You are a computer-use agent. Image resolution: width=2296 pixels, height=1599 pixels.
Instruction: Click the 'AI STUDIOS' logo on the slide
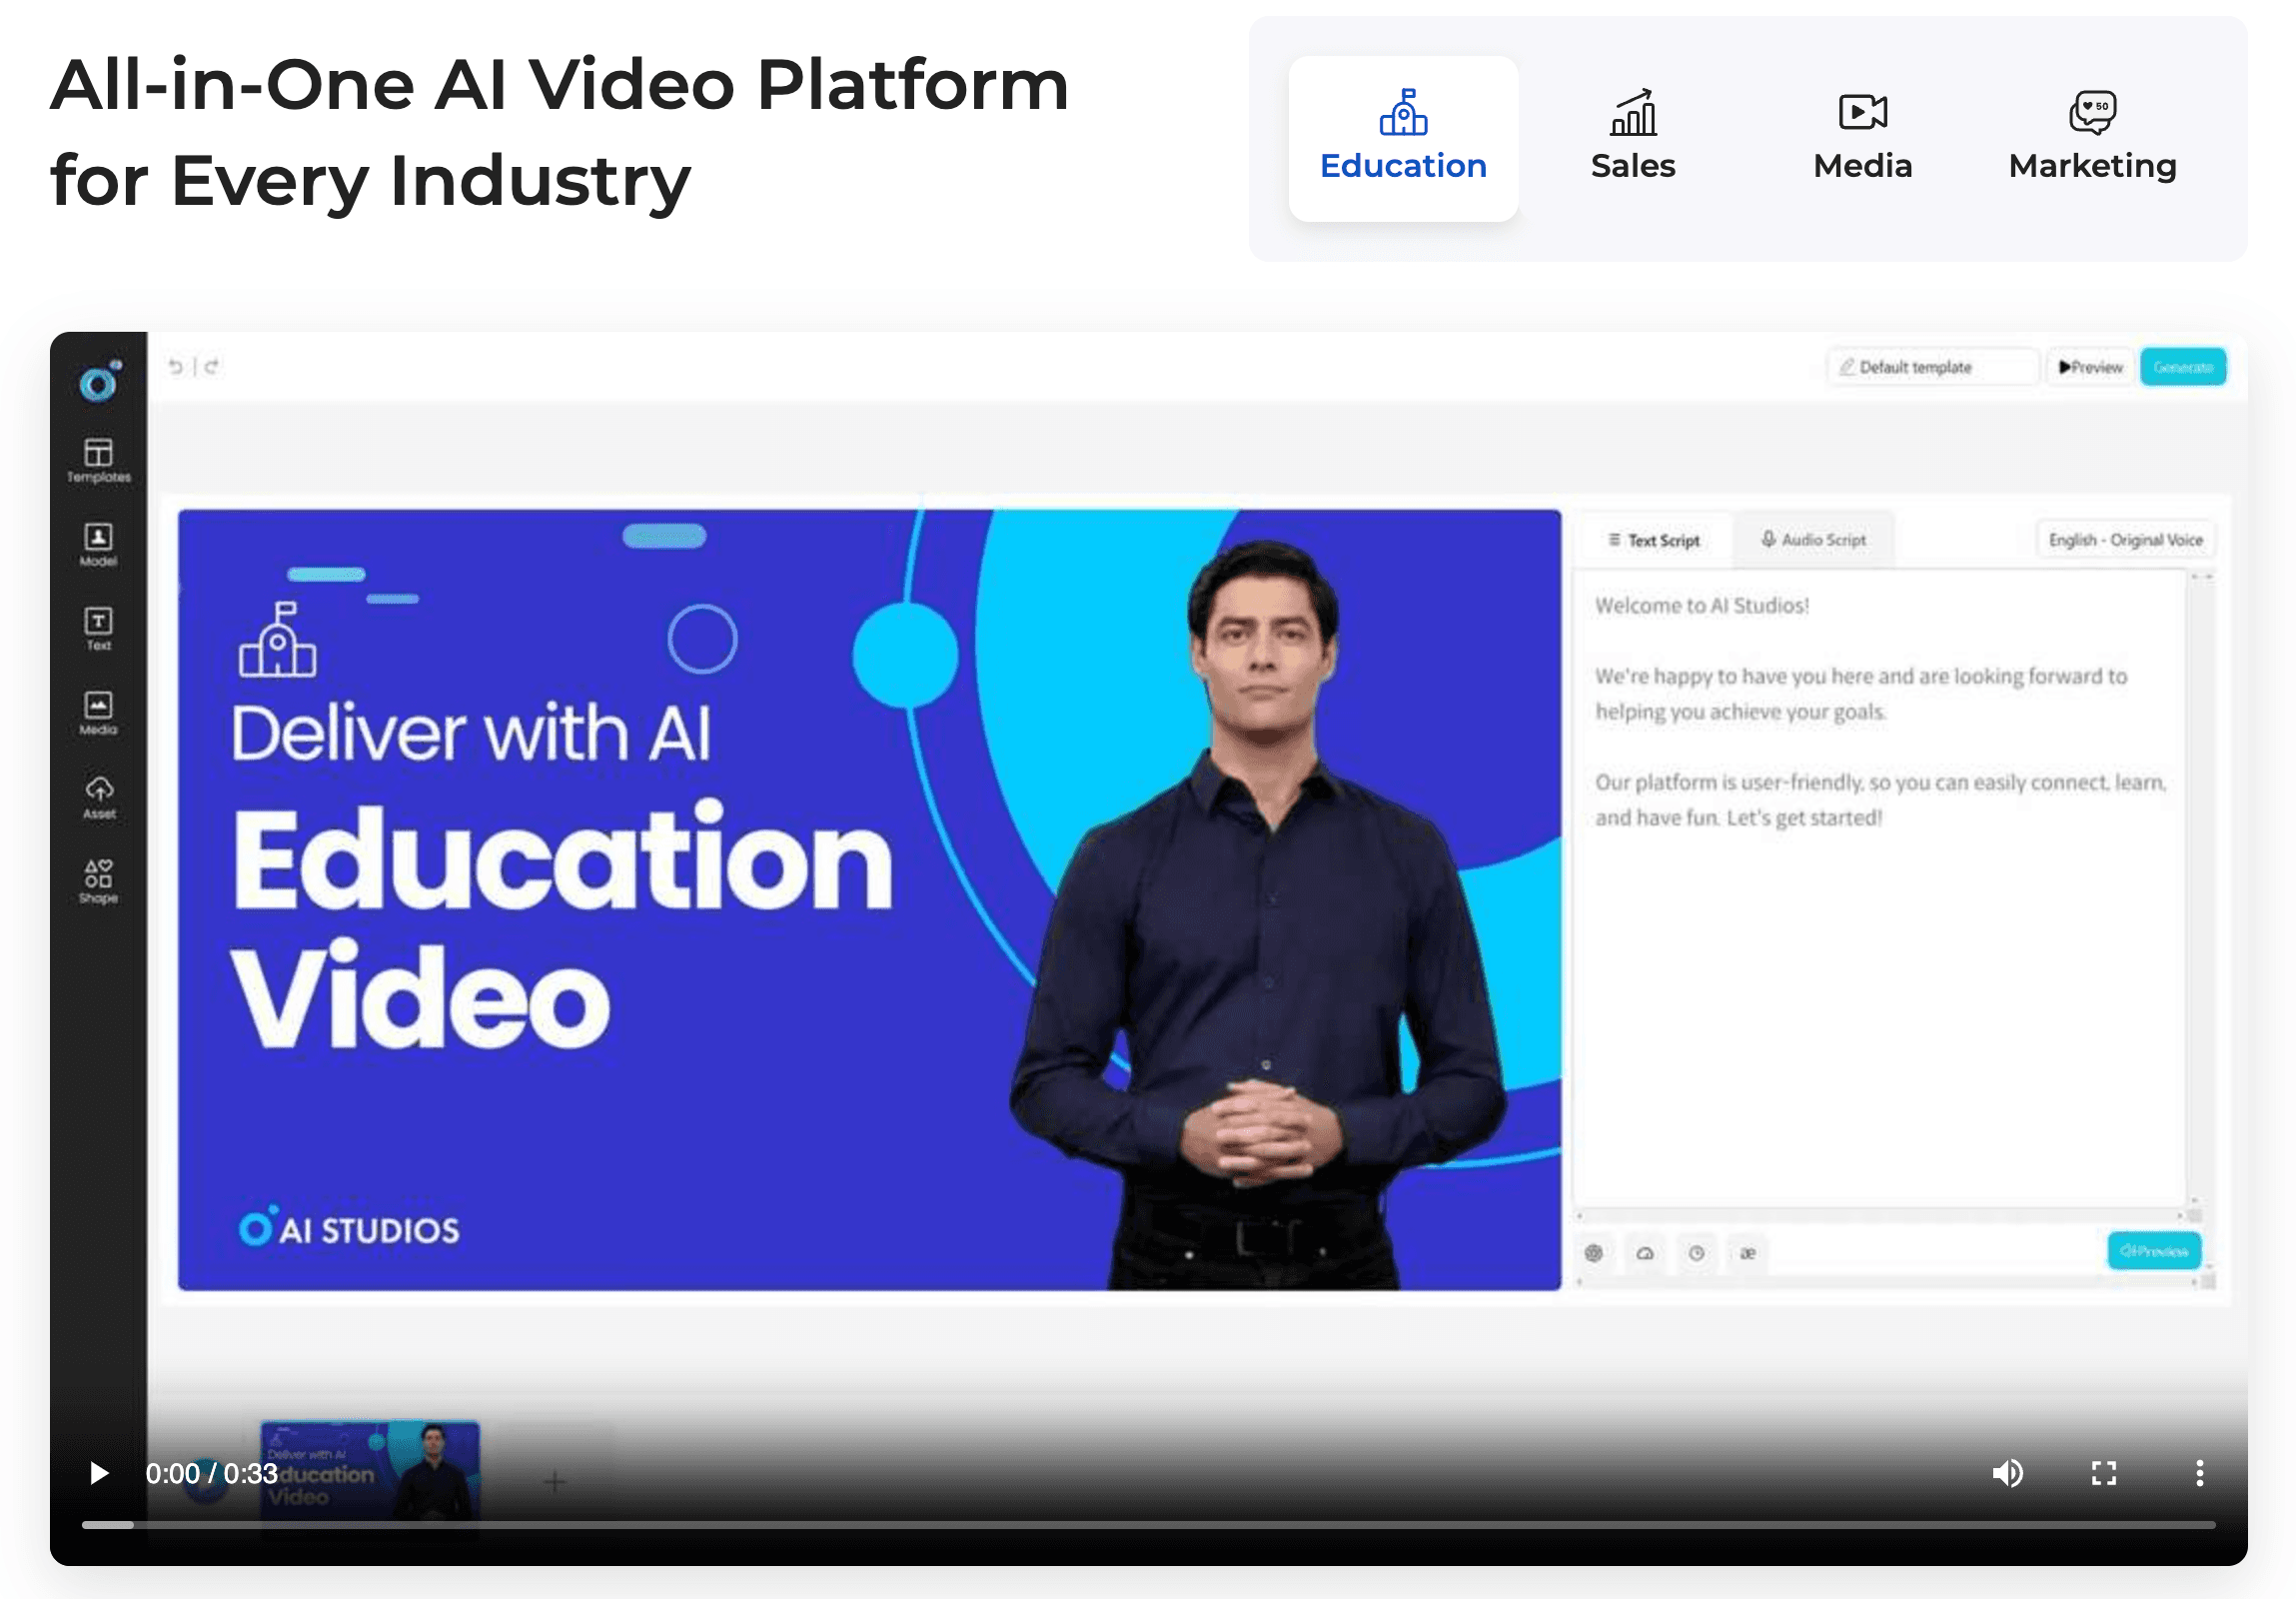click(349, 1228)
